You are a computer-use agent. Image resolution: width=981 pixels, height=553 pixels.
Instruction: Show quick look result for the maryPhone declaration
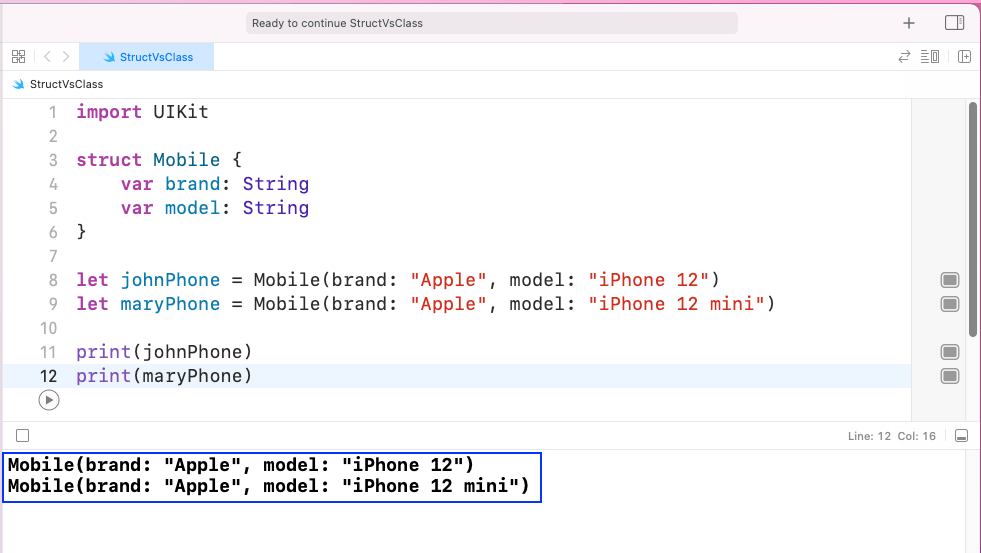tap(950, 304)
